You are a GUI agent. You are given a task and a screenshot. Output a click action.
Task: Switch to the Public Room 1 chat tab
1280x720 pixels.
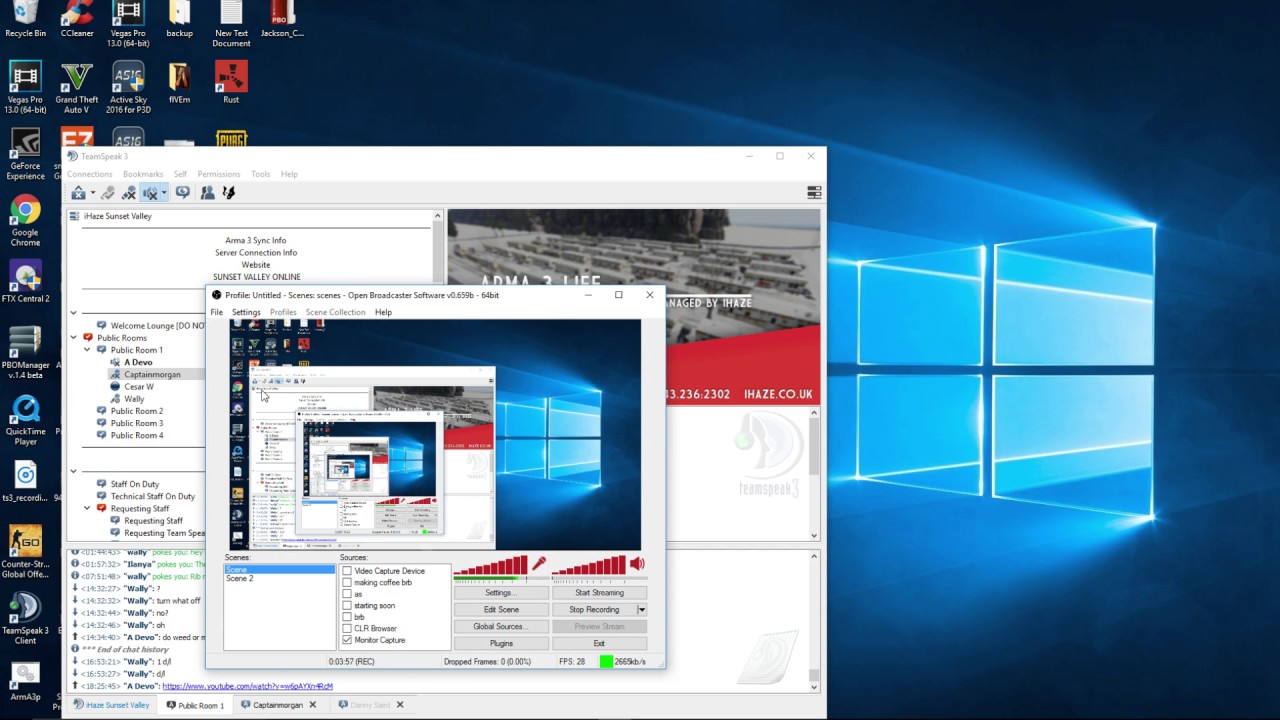point(195,705)
